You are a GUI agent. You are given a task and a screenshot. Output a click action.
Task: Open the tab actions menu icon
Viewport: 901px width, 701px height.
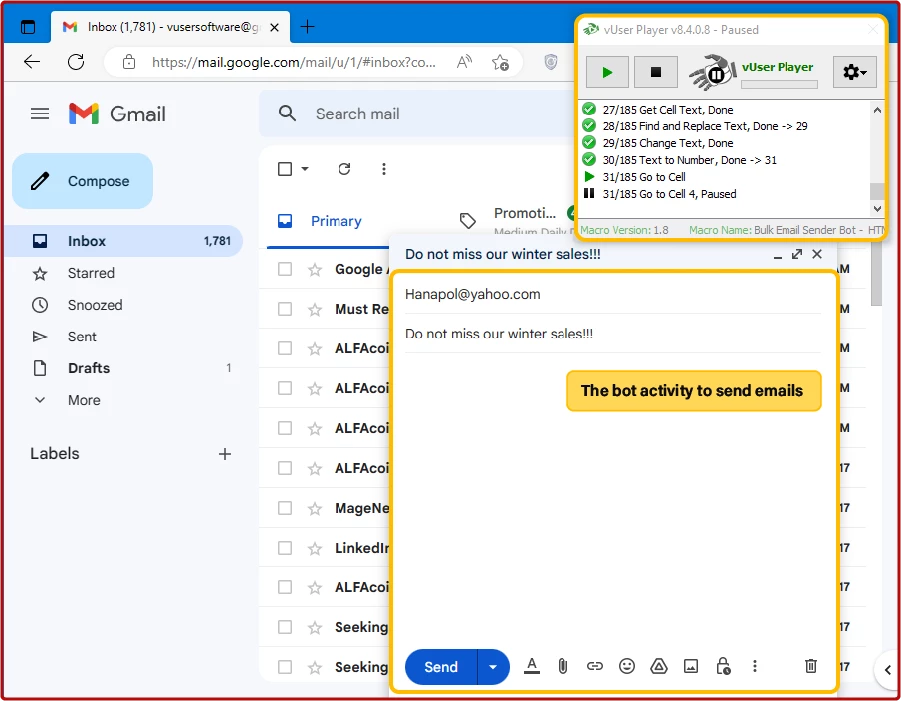27,26
